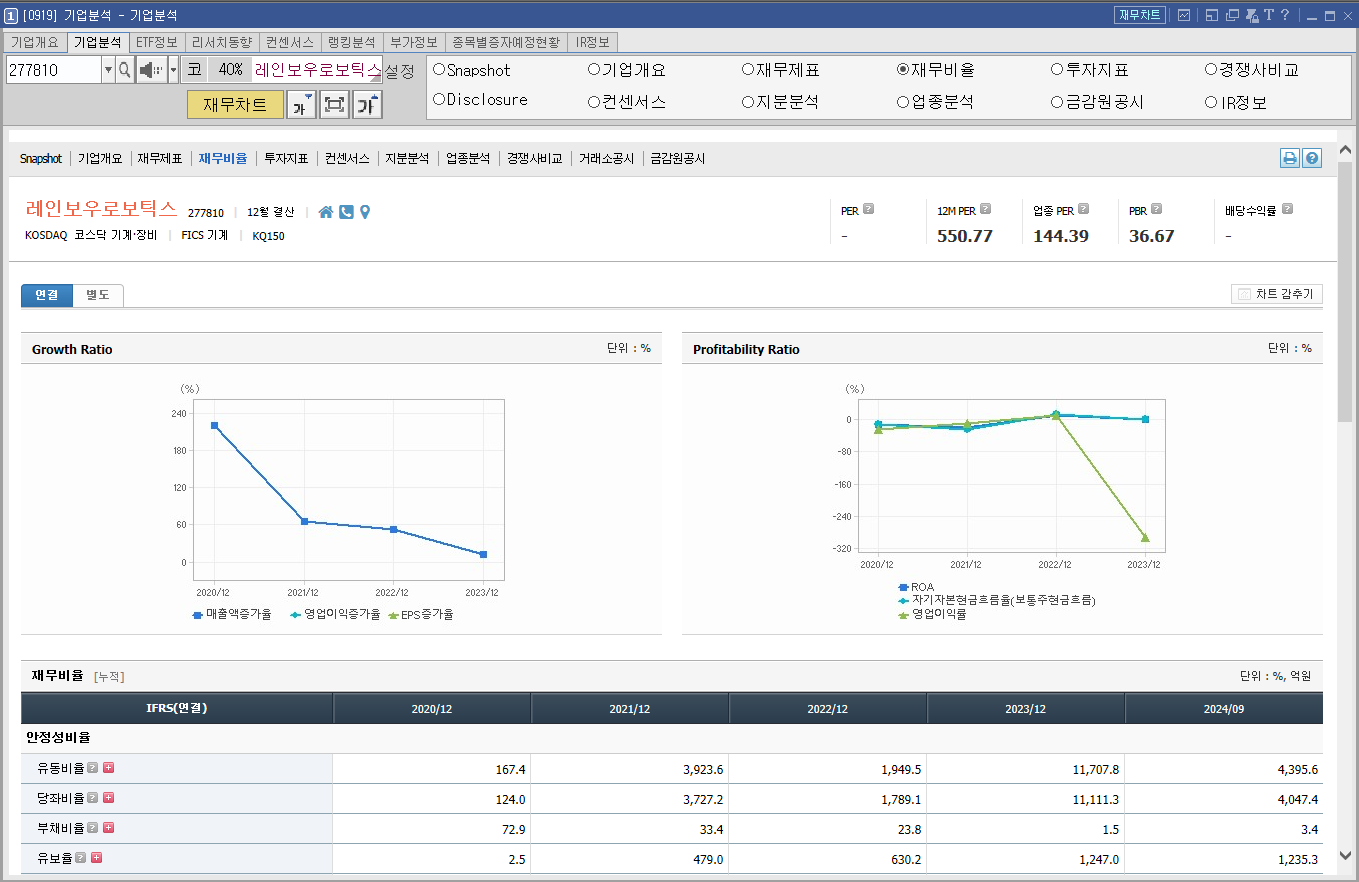Open the 리서치동향 tab
The height and width of the screenshot is (882, 1359).
coord(221,42)
